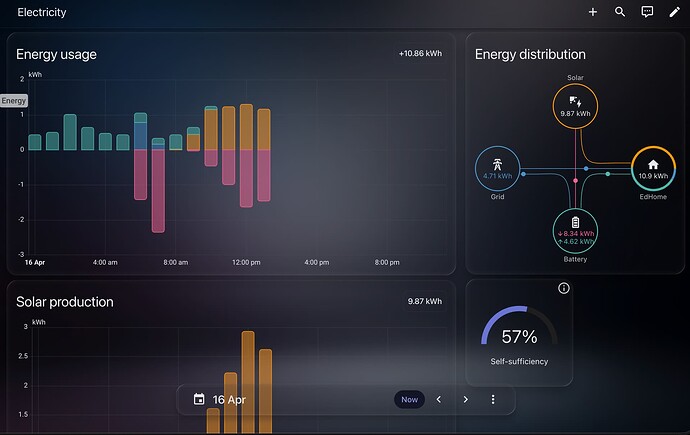
Task: Click the 8.34 kWh battery charge value
Action: click(576, 234)
